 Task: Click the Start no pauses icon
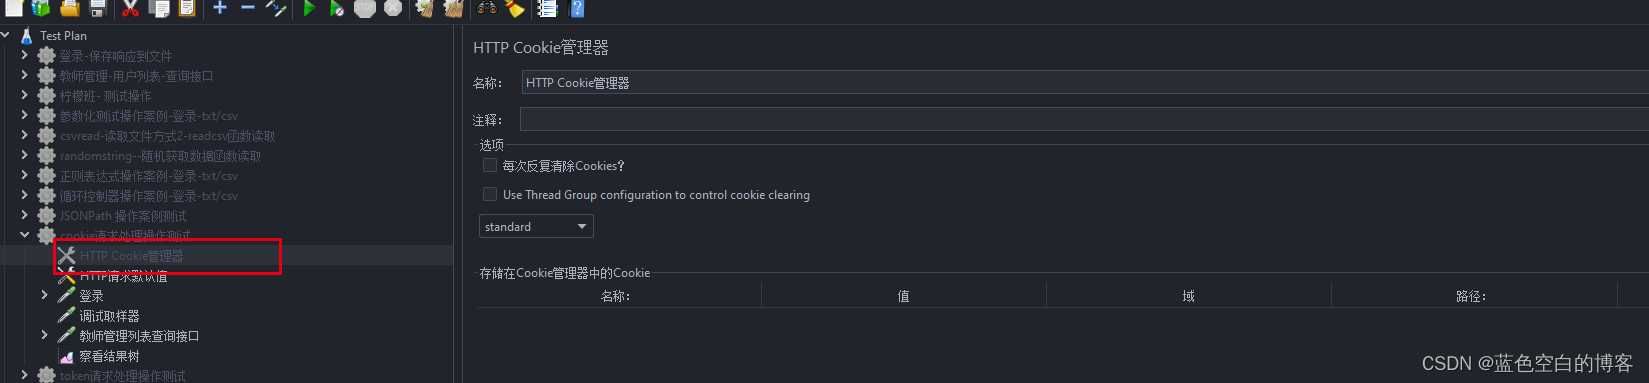(x=337, y=8)
